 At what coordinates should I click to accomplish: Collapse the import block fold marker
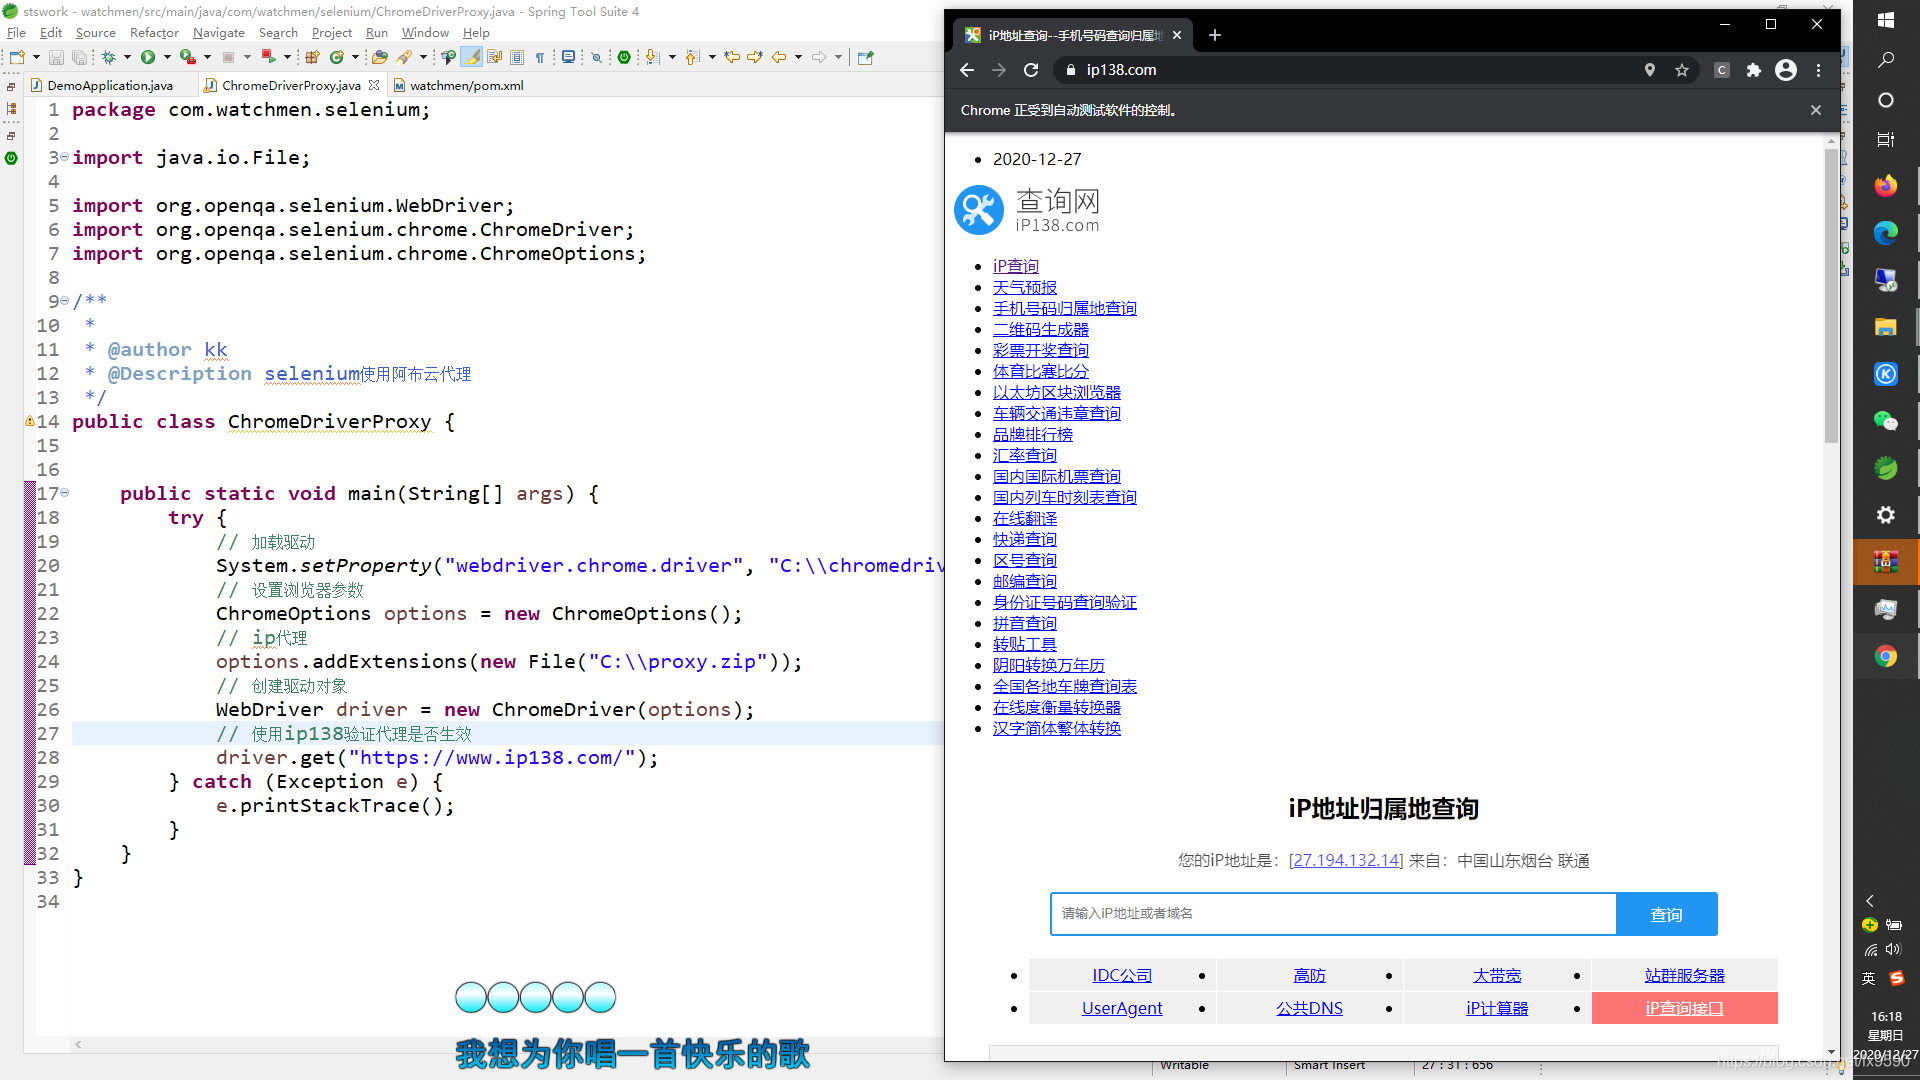point(65,157)
